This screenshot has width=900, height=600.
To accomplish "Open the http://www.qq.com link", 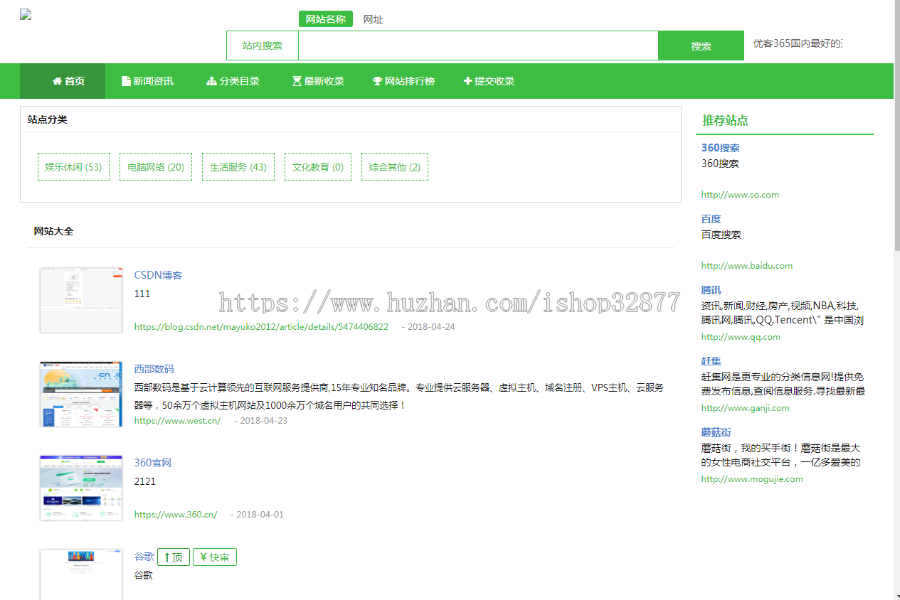I will tap(740, 337).
